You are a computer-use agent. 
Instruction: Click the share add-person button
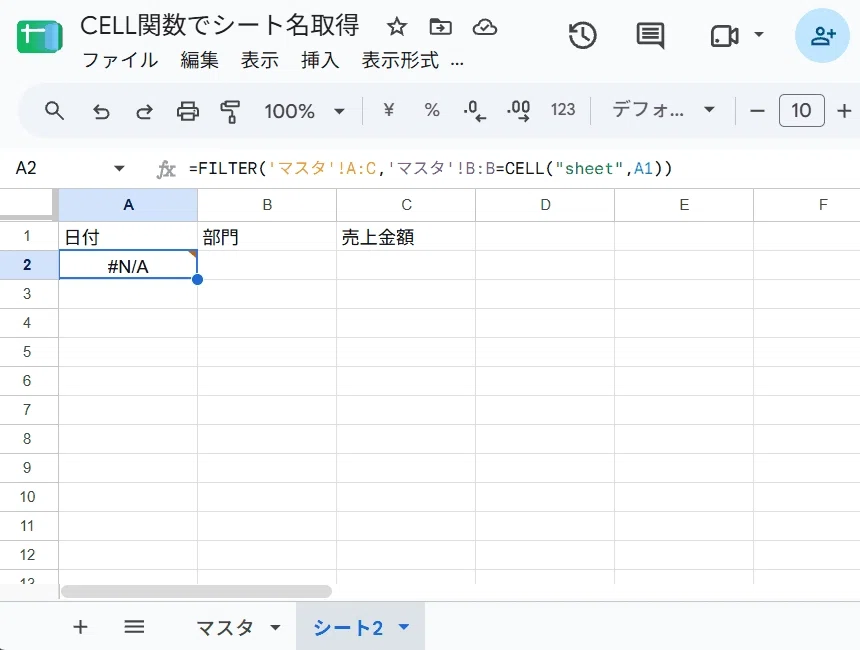pyautogui.click(x=822, y=36)
